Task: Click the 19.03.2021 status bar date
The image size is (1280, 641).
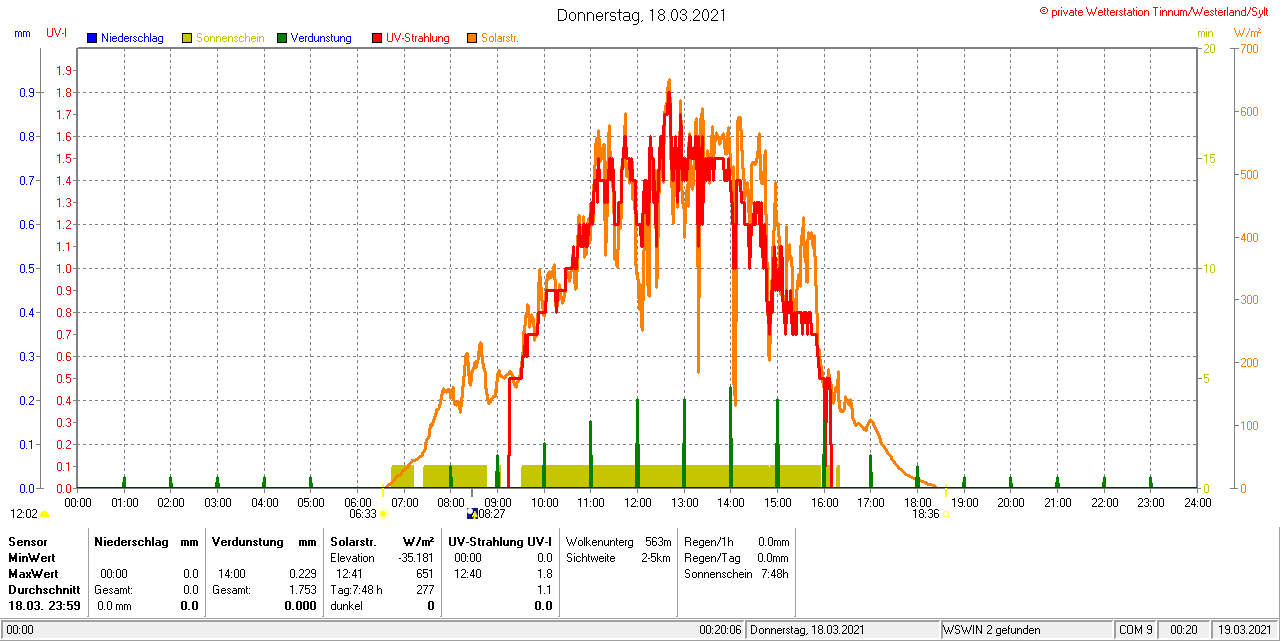Action: [x=1245, y=630]
